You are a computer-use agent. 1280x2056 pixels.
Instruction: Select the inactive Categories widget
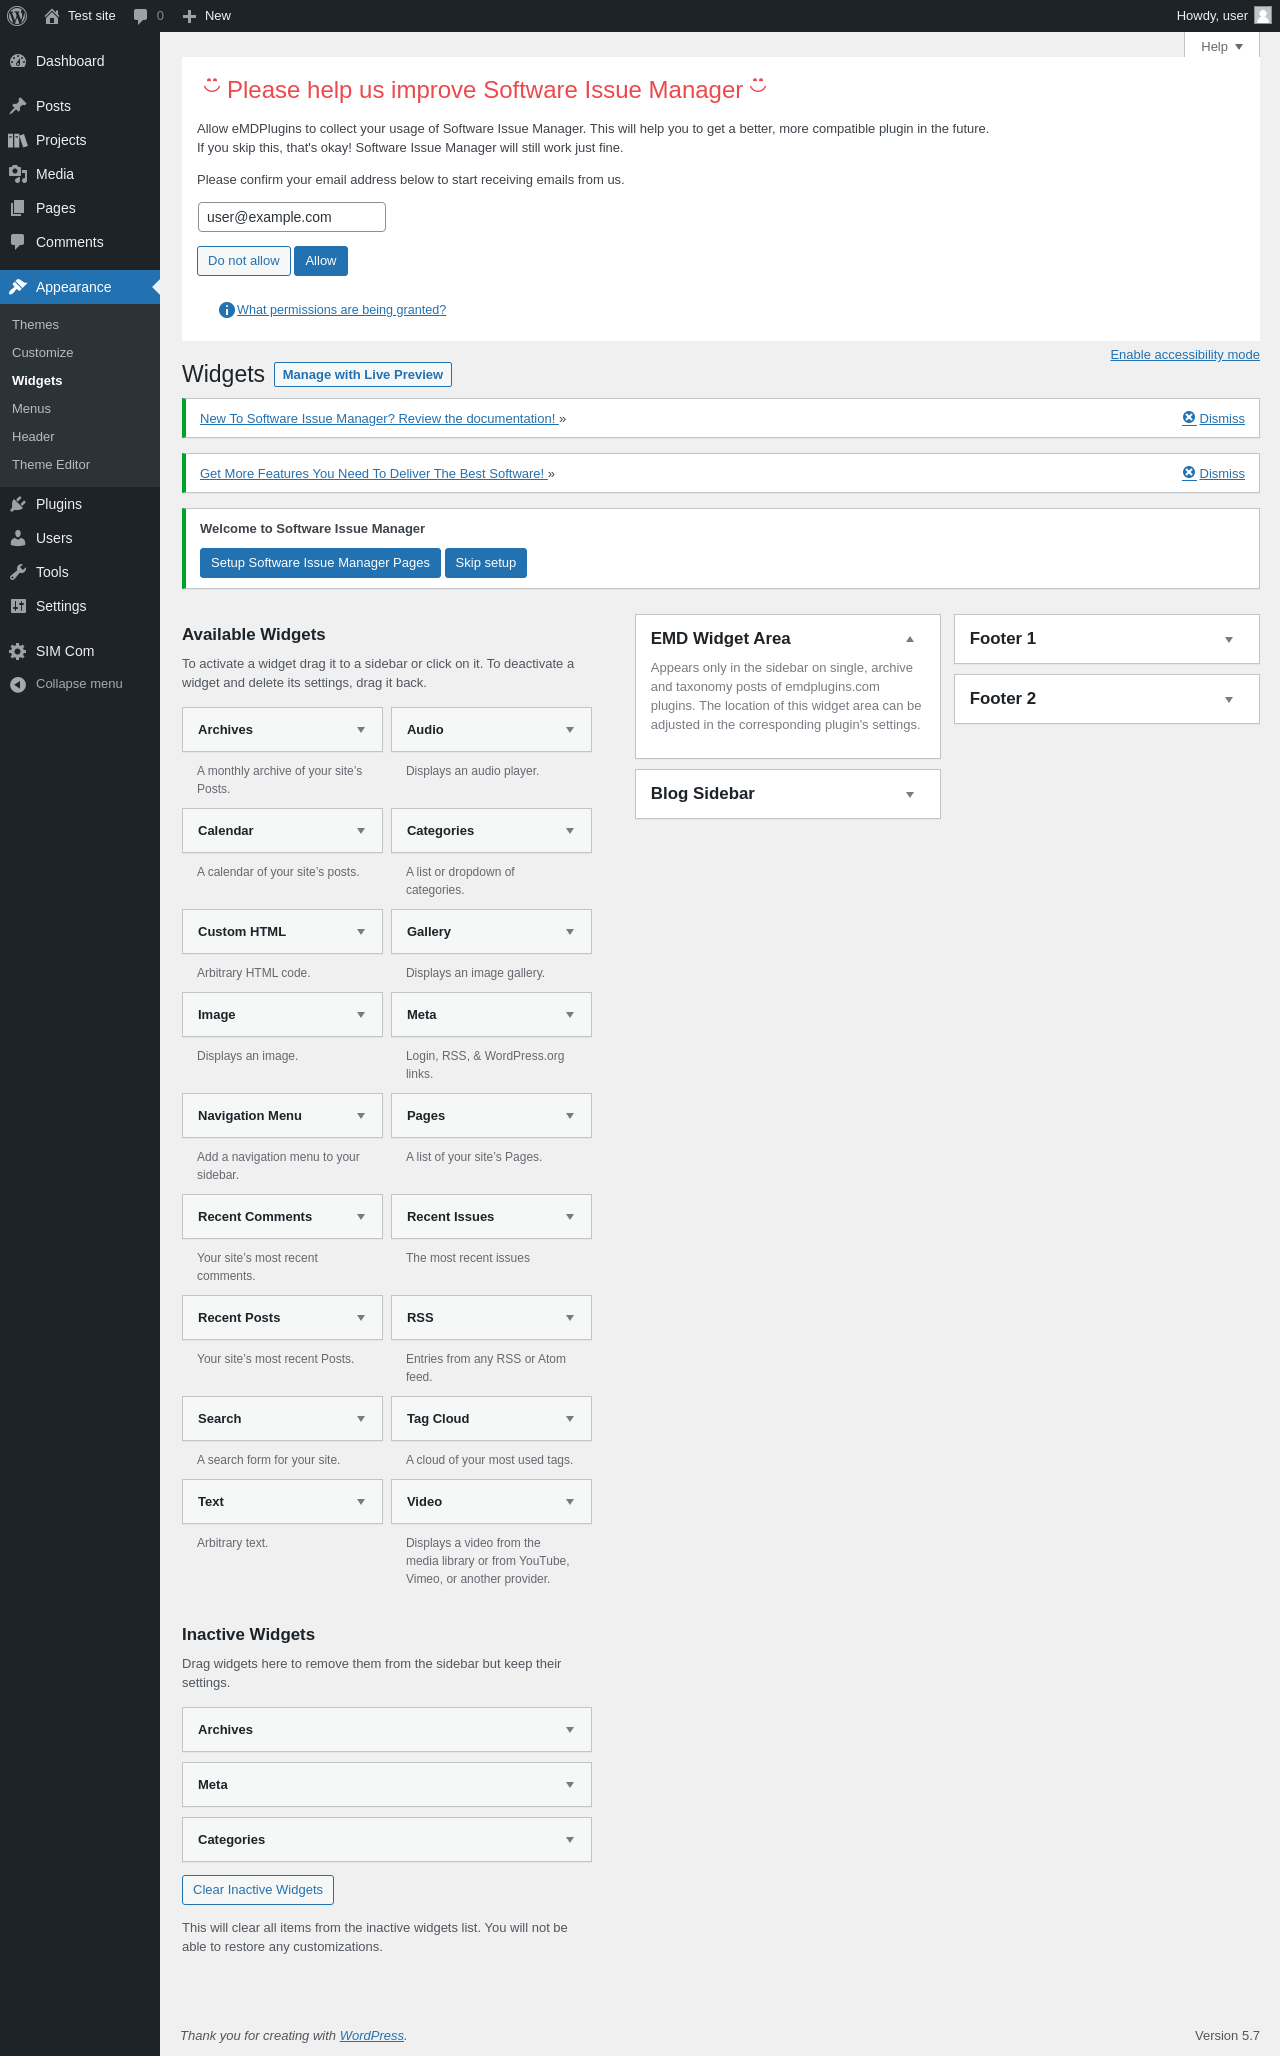click(387, 1840)
